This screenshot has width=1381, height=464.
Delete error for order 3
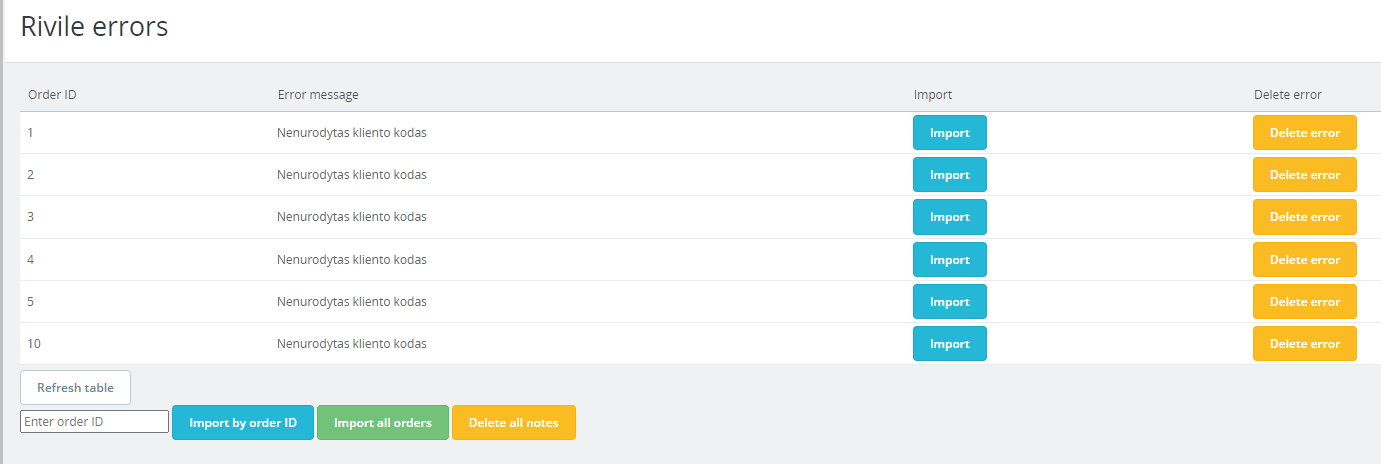pyautogui.click(x=1304, y=217)
